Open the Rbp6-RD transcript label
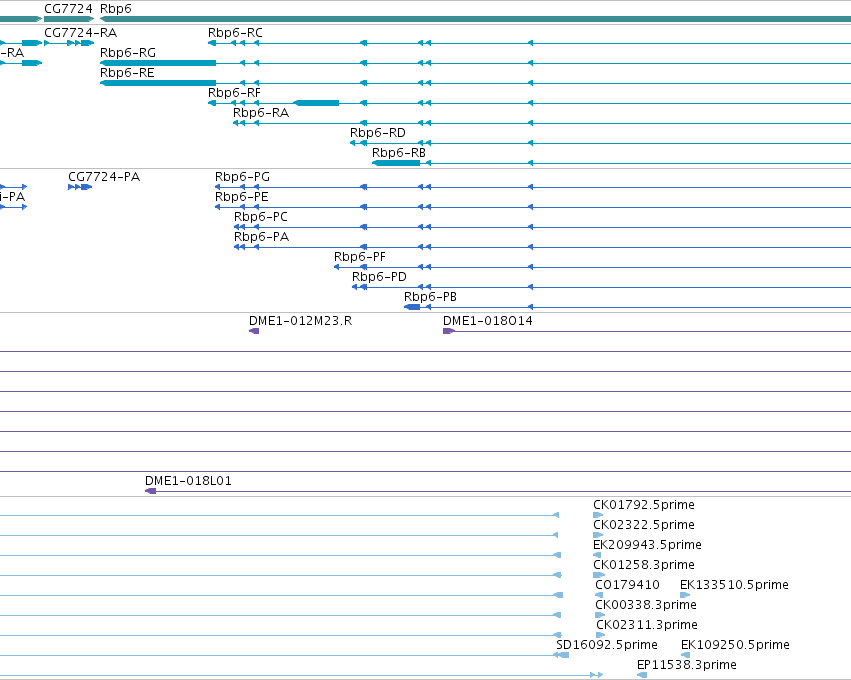The width and height of the screenshot is (851, 680). pos(378,133)
